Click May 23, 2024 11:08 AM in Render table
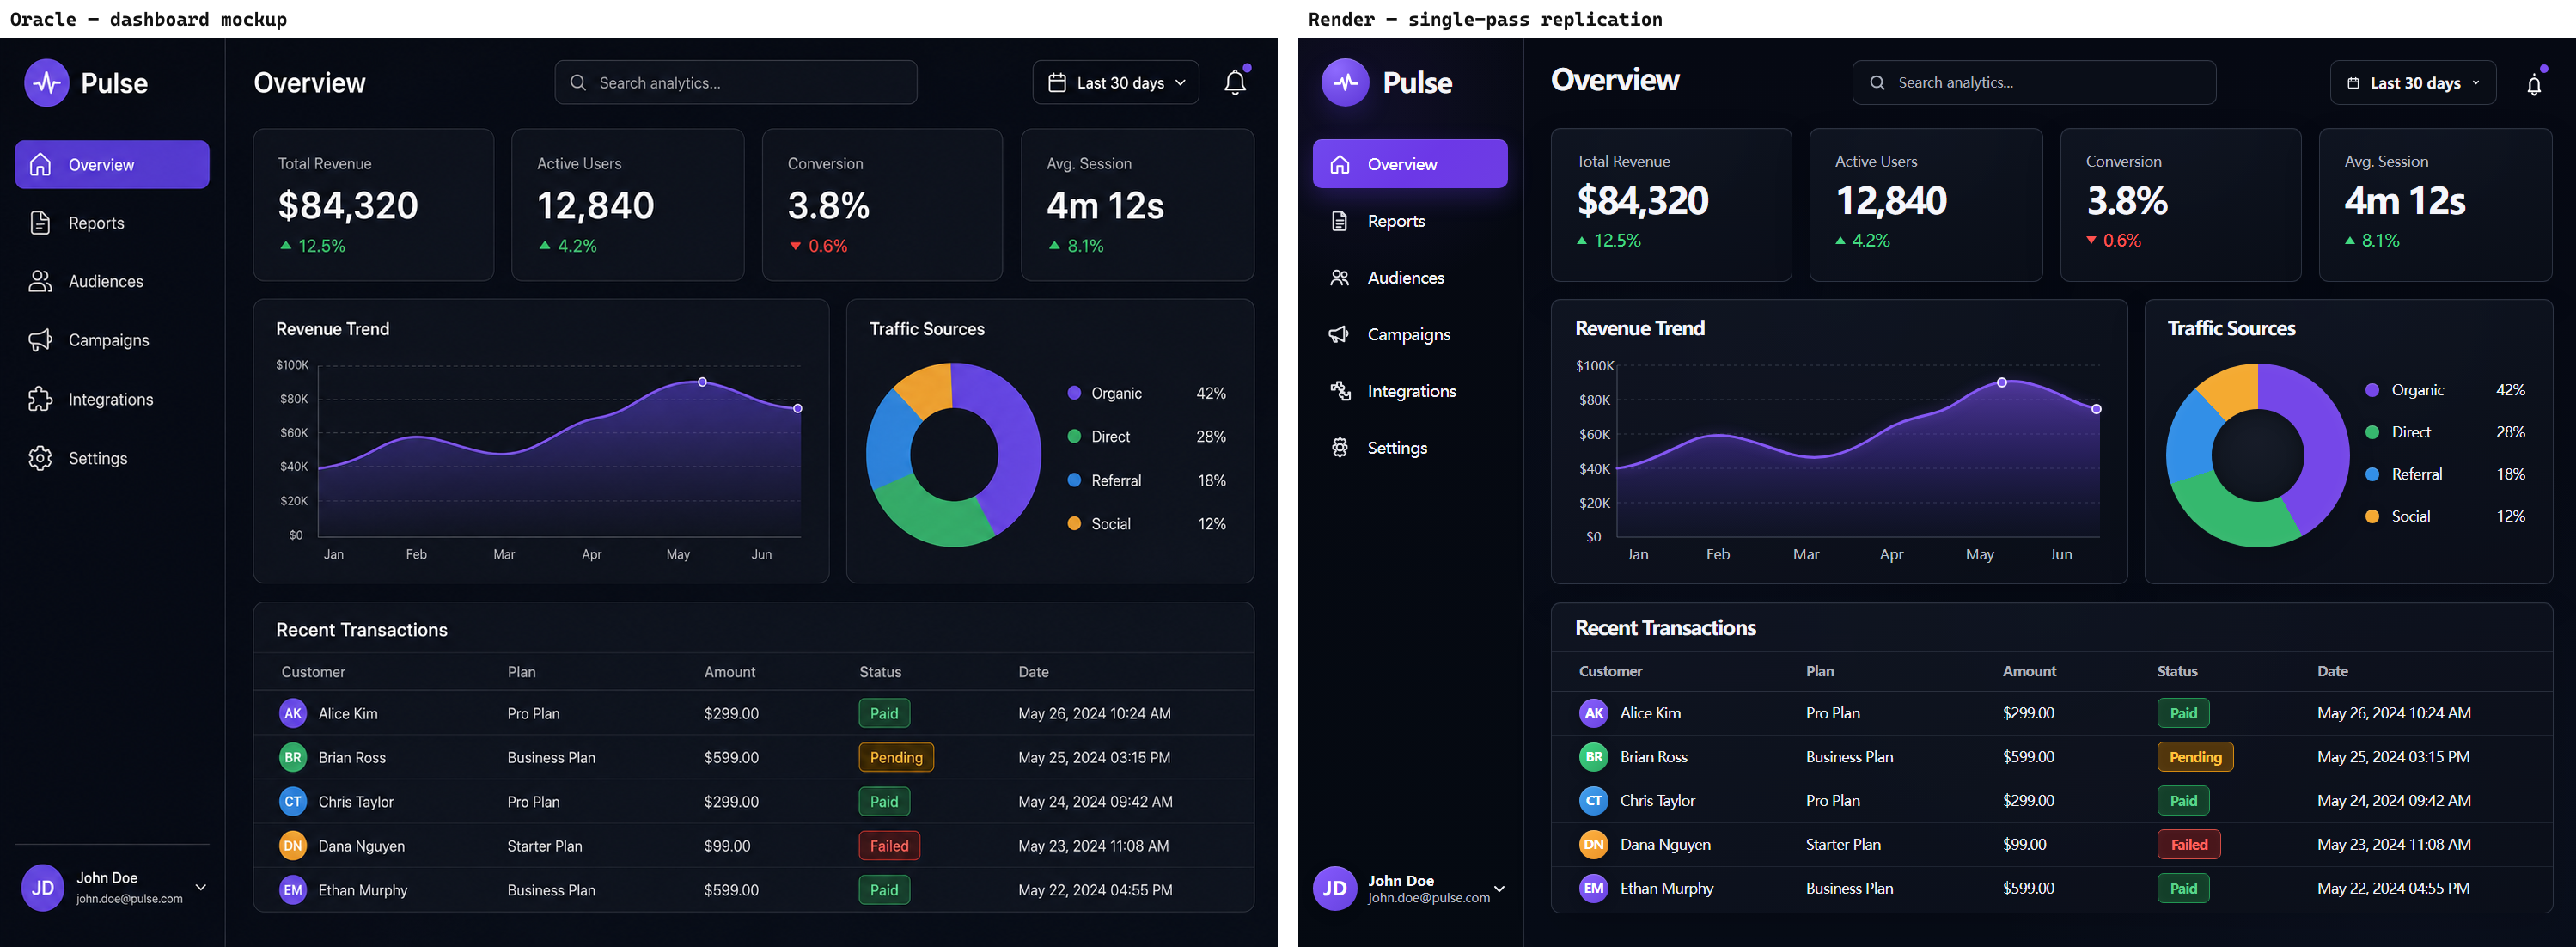Viewport: 2576px width, 947px height. point(2393,845)
